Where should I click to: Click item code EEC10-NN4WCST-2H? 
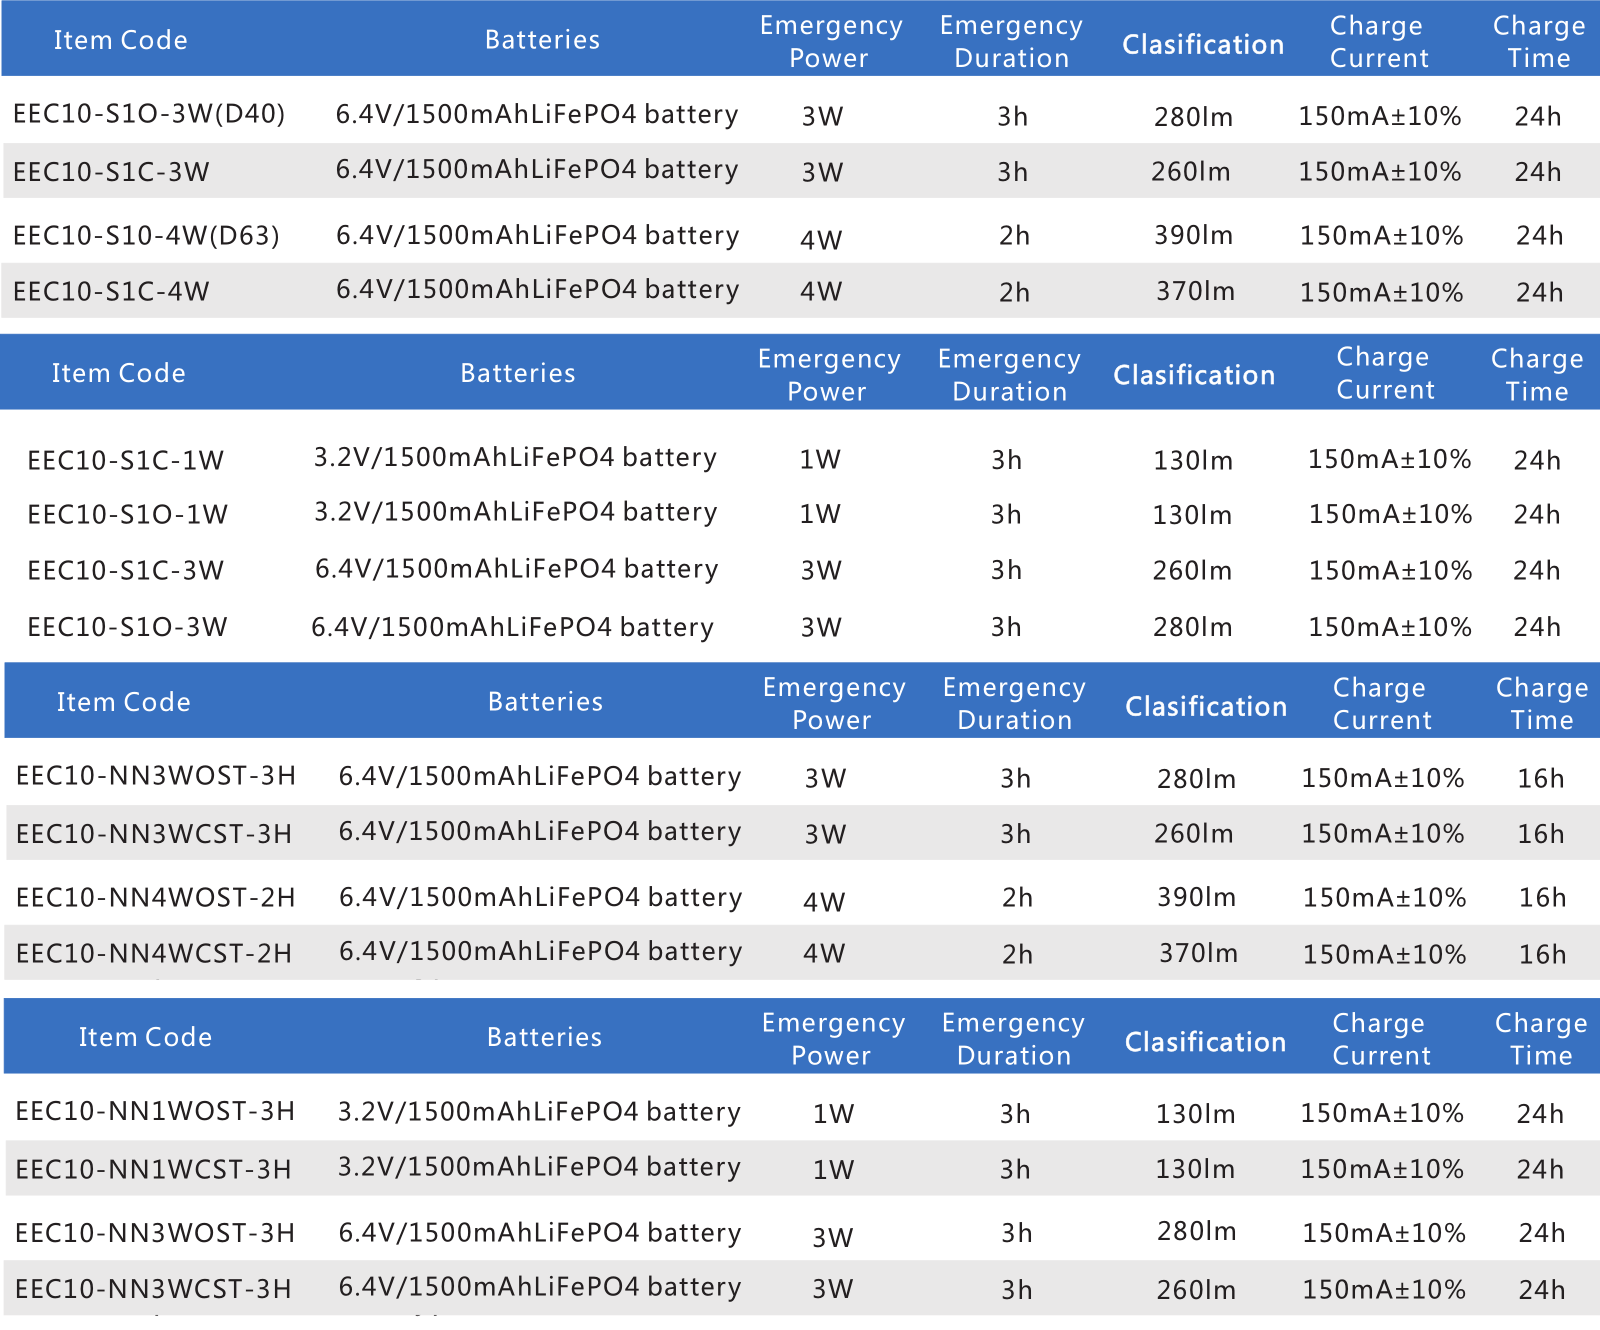(x=154, y=954)
